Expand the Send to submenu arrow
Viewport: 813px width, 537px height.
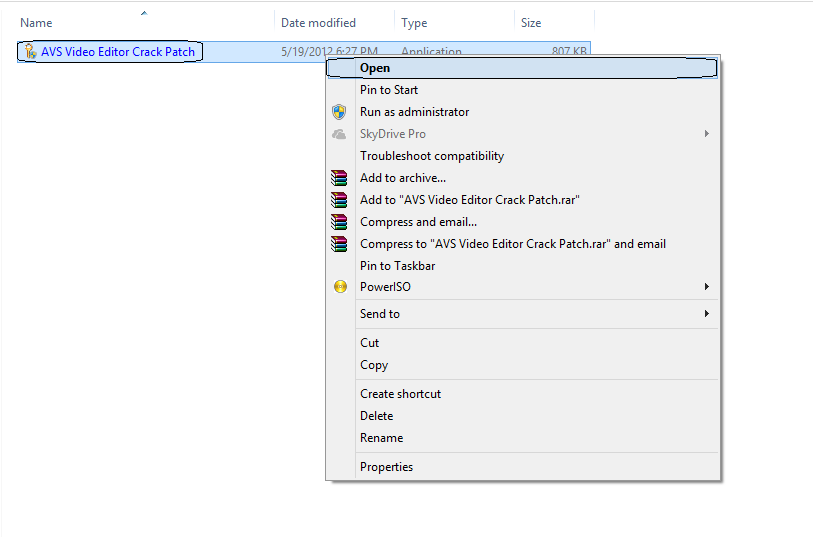tap(706, 314)
